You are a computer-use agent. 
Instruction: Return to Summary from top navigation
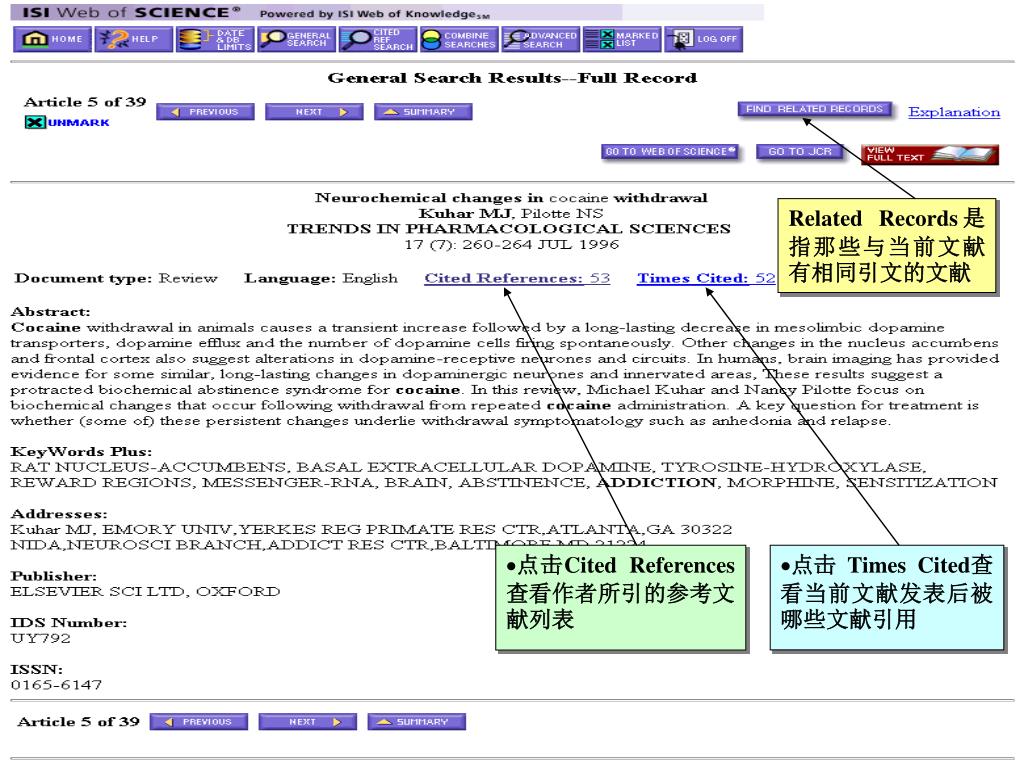pyautogui.click(x=423, y=112)
